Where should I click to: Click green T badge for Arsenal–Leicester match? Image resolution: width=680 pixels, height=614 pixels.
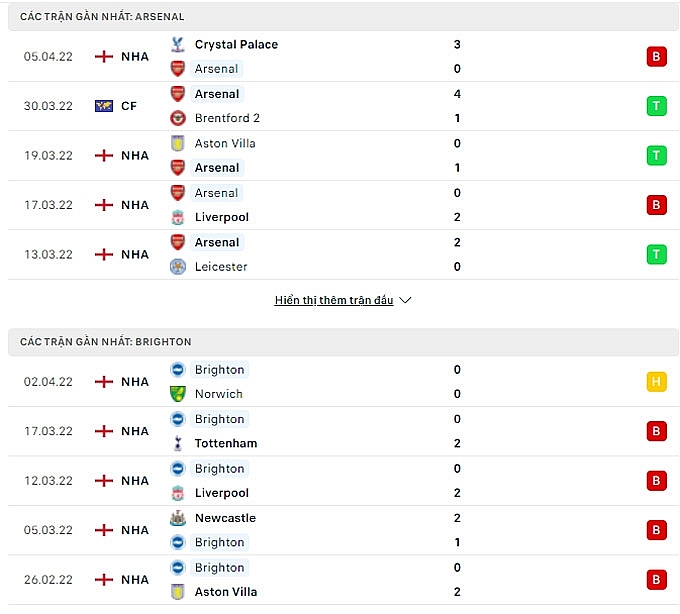point(656,254)
